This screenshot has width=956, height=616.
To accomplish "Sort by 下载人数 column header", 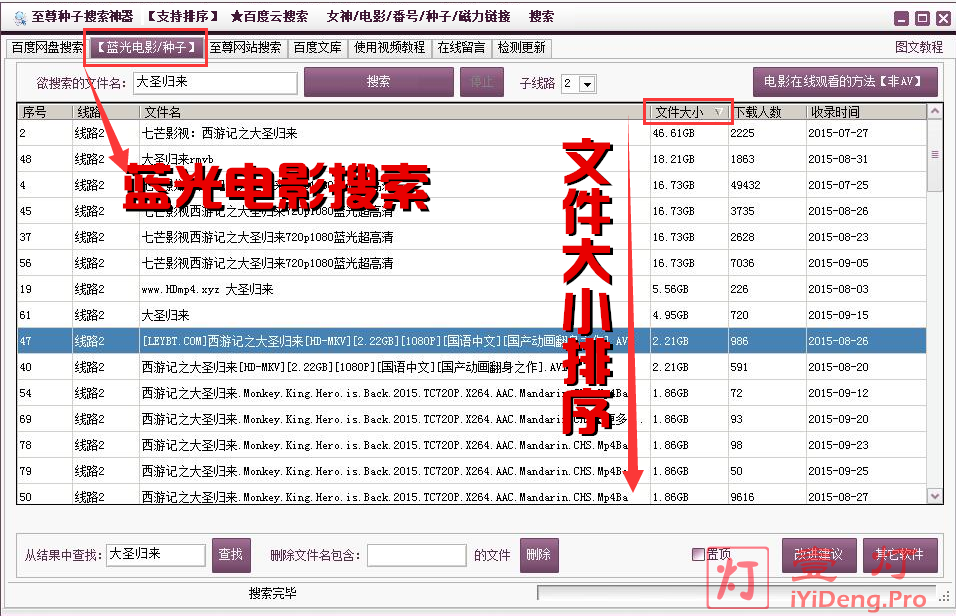I will pos(767,112).
